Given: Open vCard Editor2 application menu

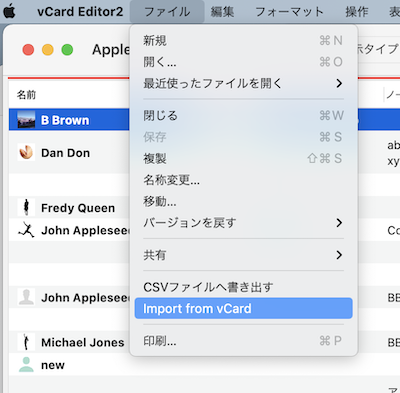Looking at the screenshot, I should point(80,12).
